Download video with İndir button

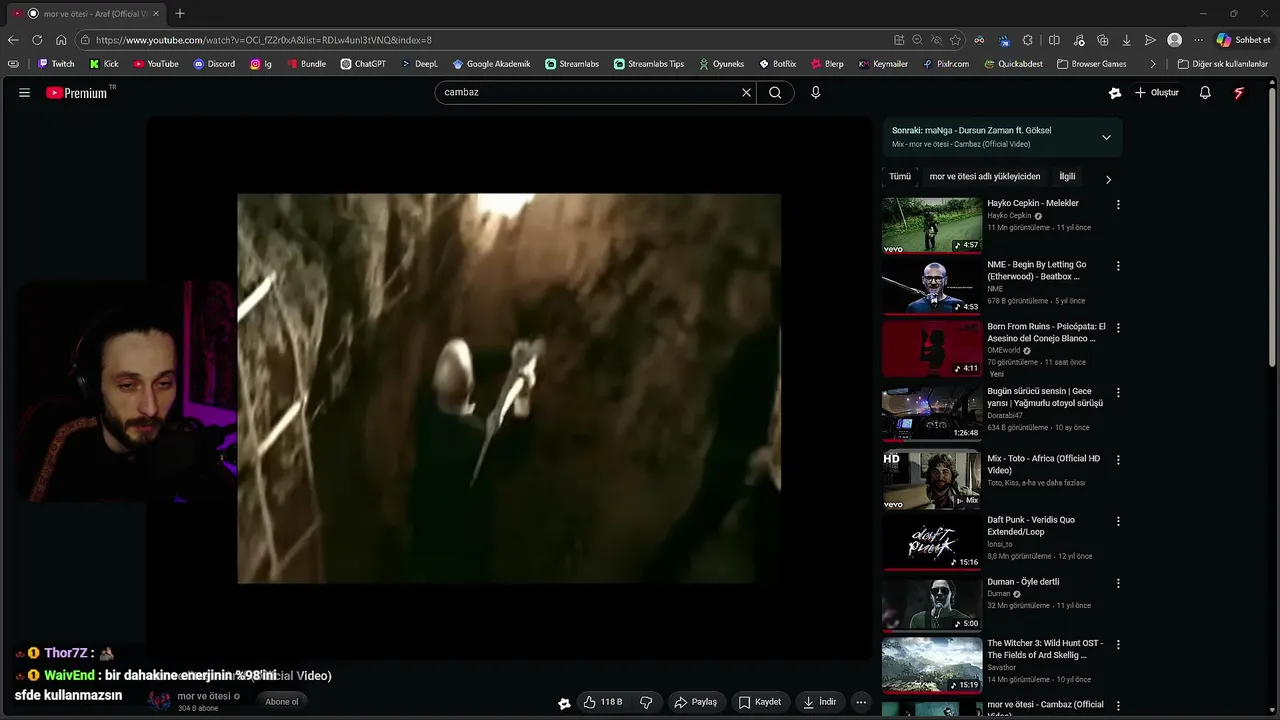click(819, 702)
